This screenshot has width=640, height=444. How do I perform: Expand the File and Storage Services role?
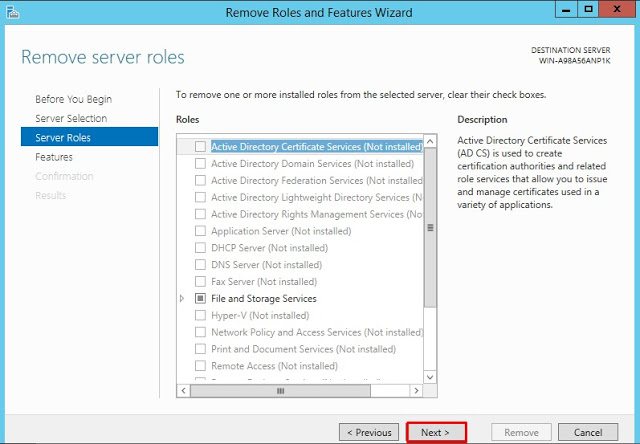pos(182,298)
